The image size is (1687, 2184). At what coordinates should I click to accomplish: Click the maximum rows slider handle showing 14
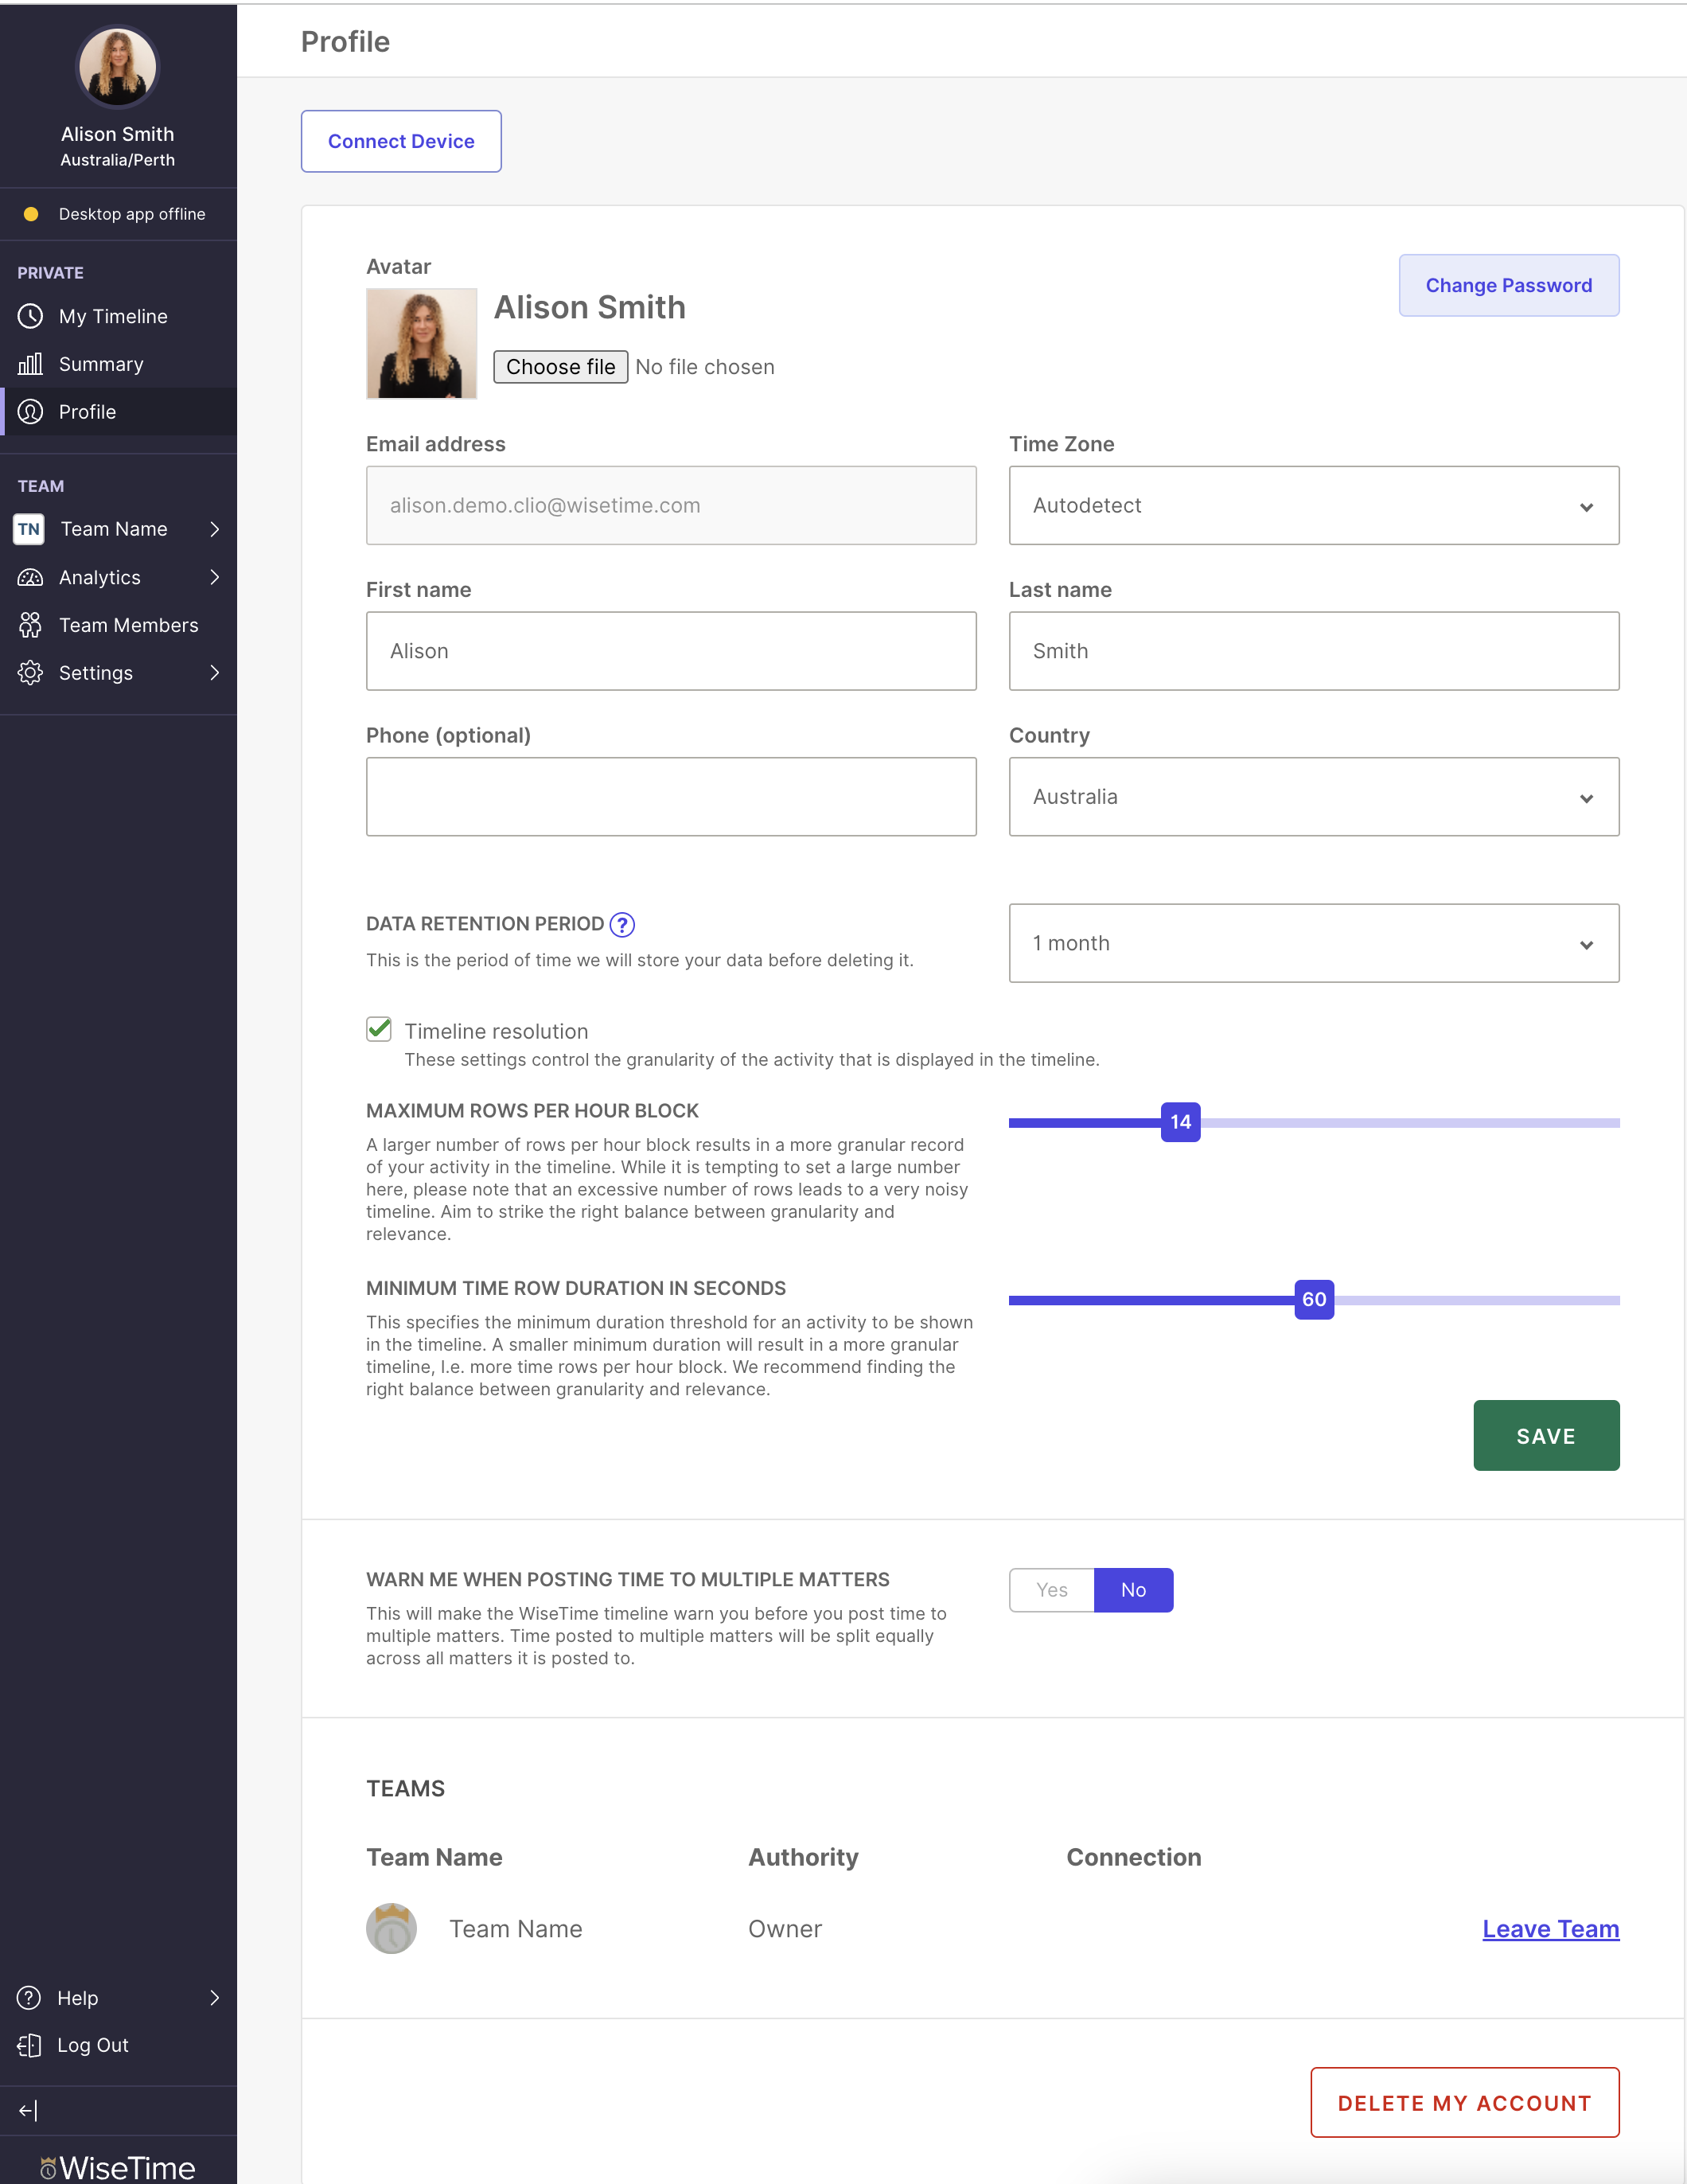pyautogui.click(x=1180, y=1122)
